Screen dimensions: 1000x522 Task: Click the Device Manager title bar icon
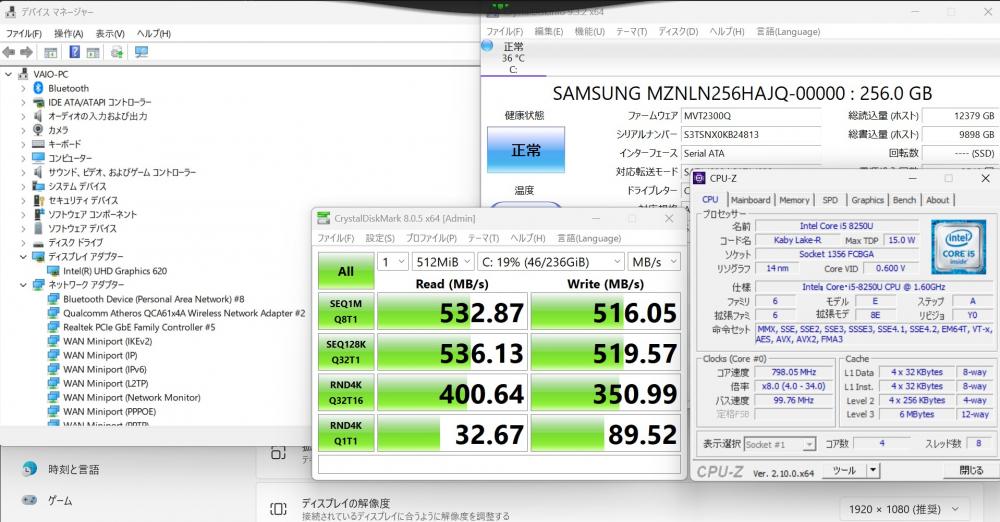click(x=10, y=11)
